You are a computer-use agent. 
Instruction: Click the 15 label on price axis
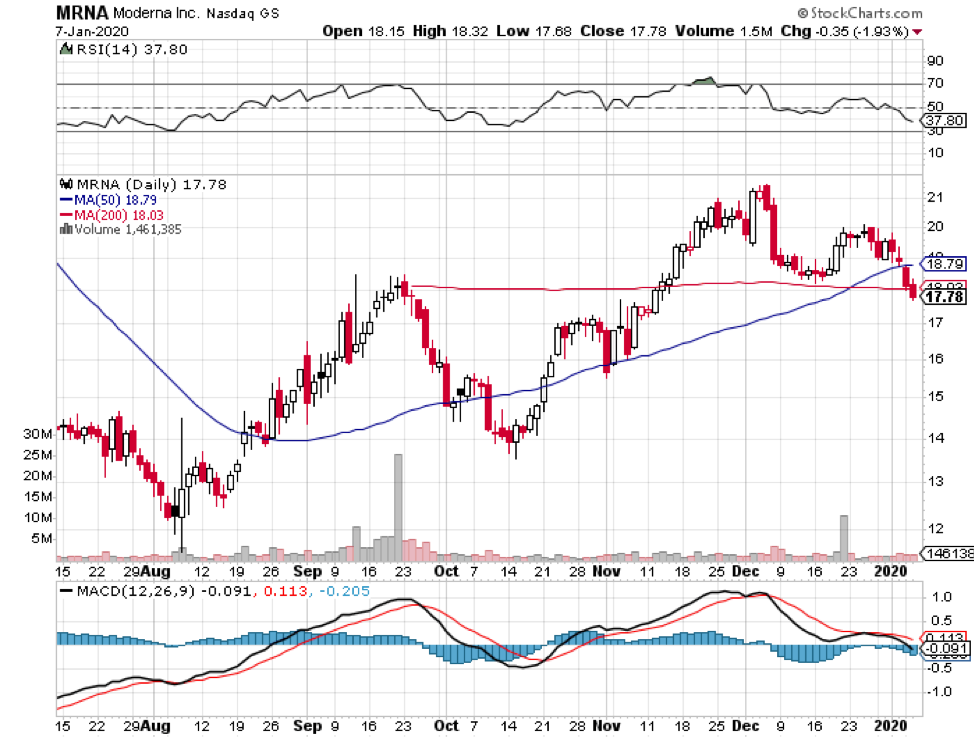pos(935,396)
